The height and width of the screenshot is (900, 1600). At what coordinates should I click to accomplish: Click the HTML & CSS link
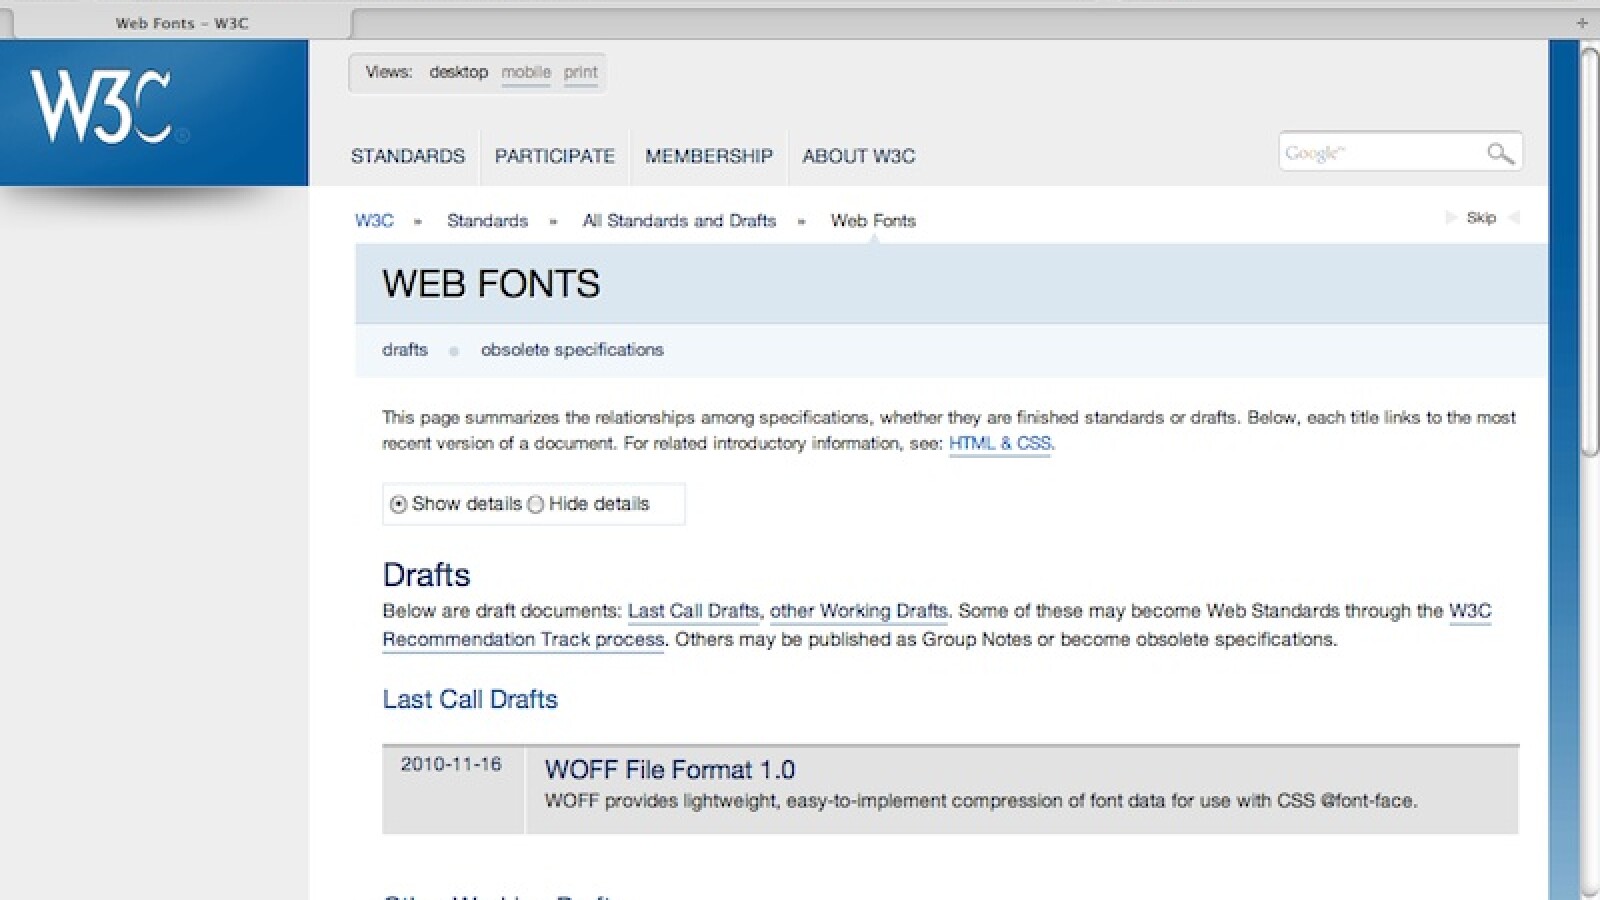tap(999, 443)
